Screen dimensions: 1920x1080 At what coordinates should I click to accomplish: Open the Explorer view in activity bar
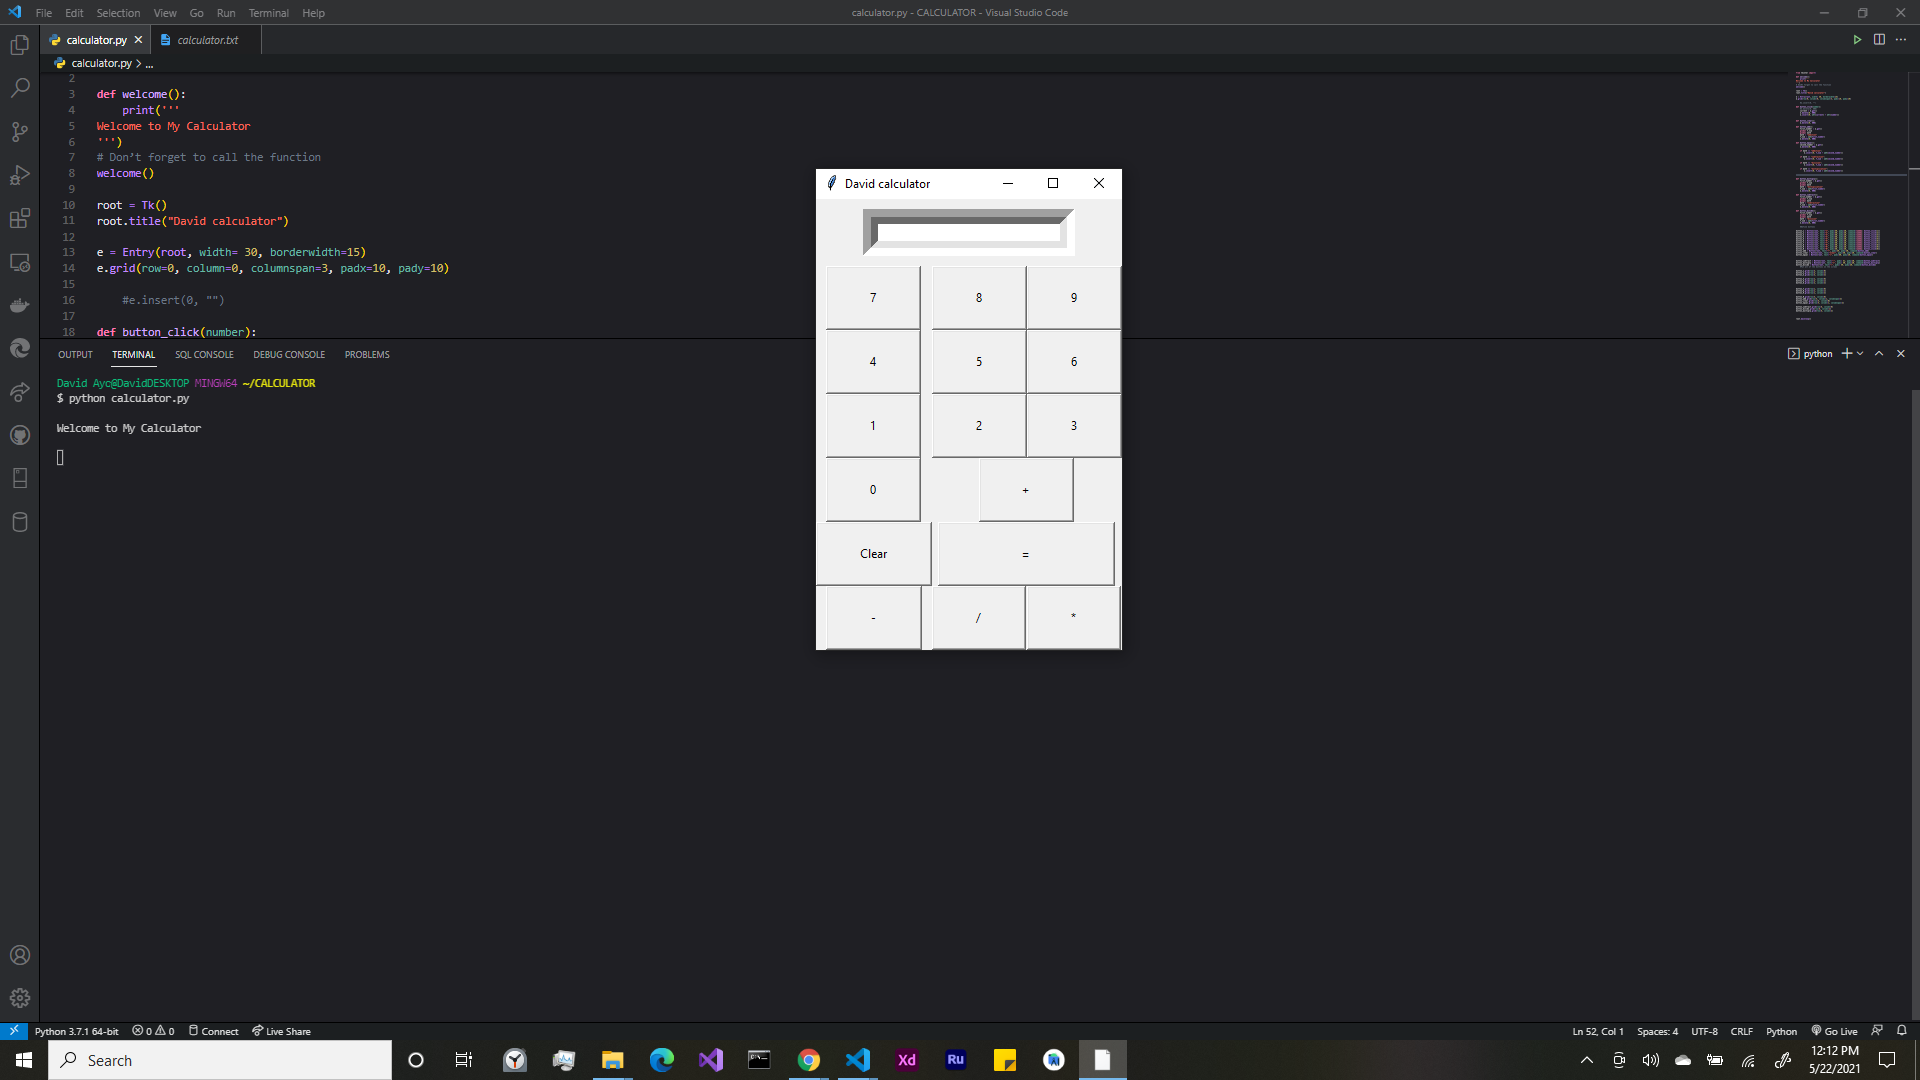[19, 45]
